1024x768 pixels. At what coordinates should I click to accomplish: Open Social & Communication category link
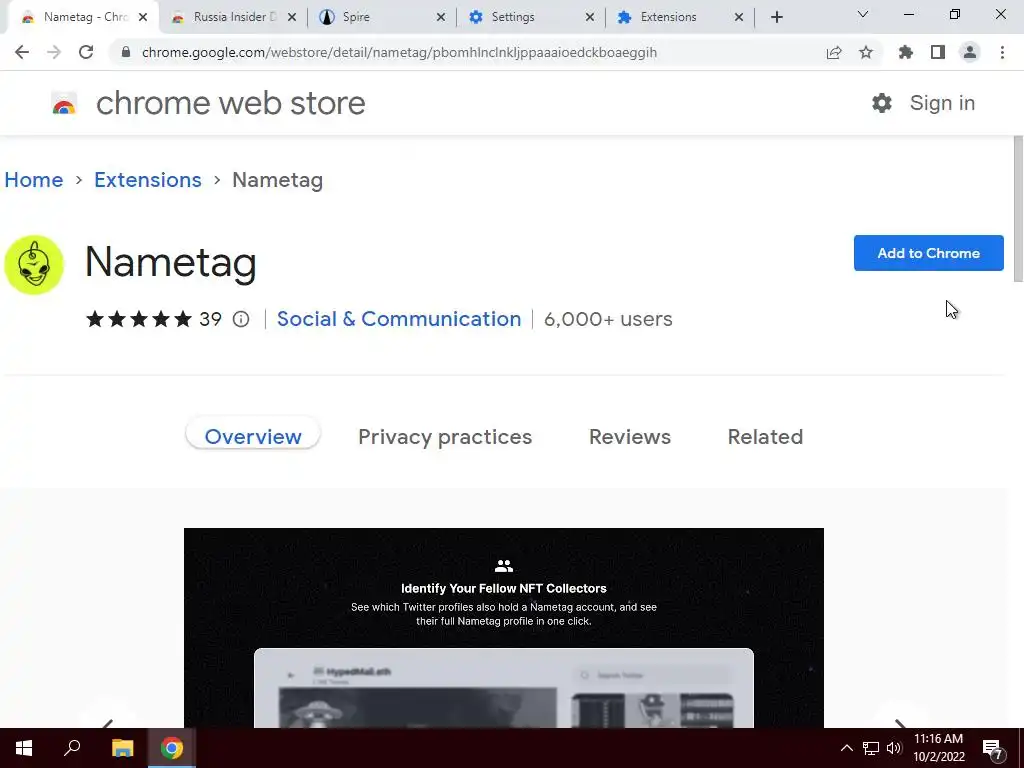click(x=399, y=319)
